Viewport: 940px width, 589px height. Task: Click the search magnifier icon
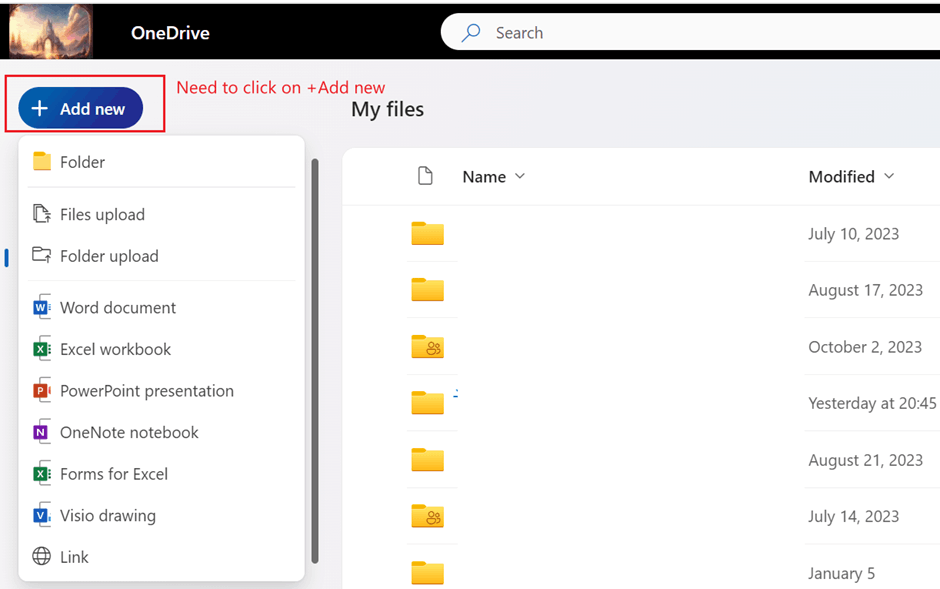coord(471,32)
